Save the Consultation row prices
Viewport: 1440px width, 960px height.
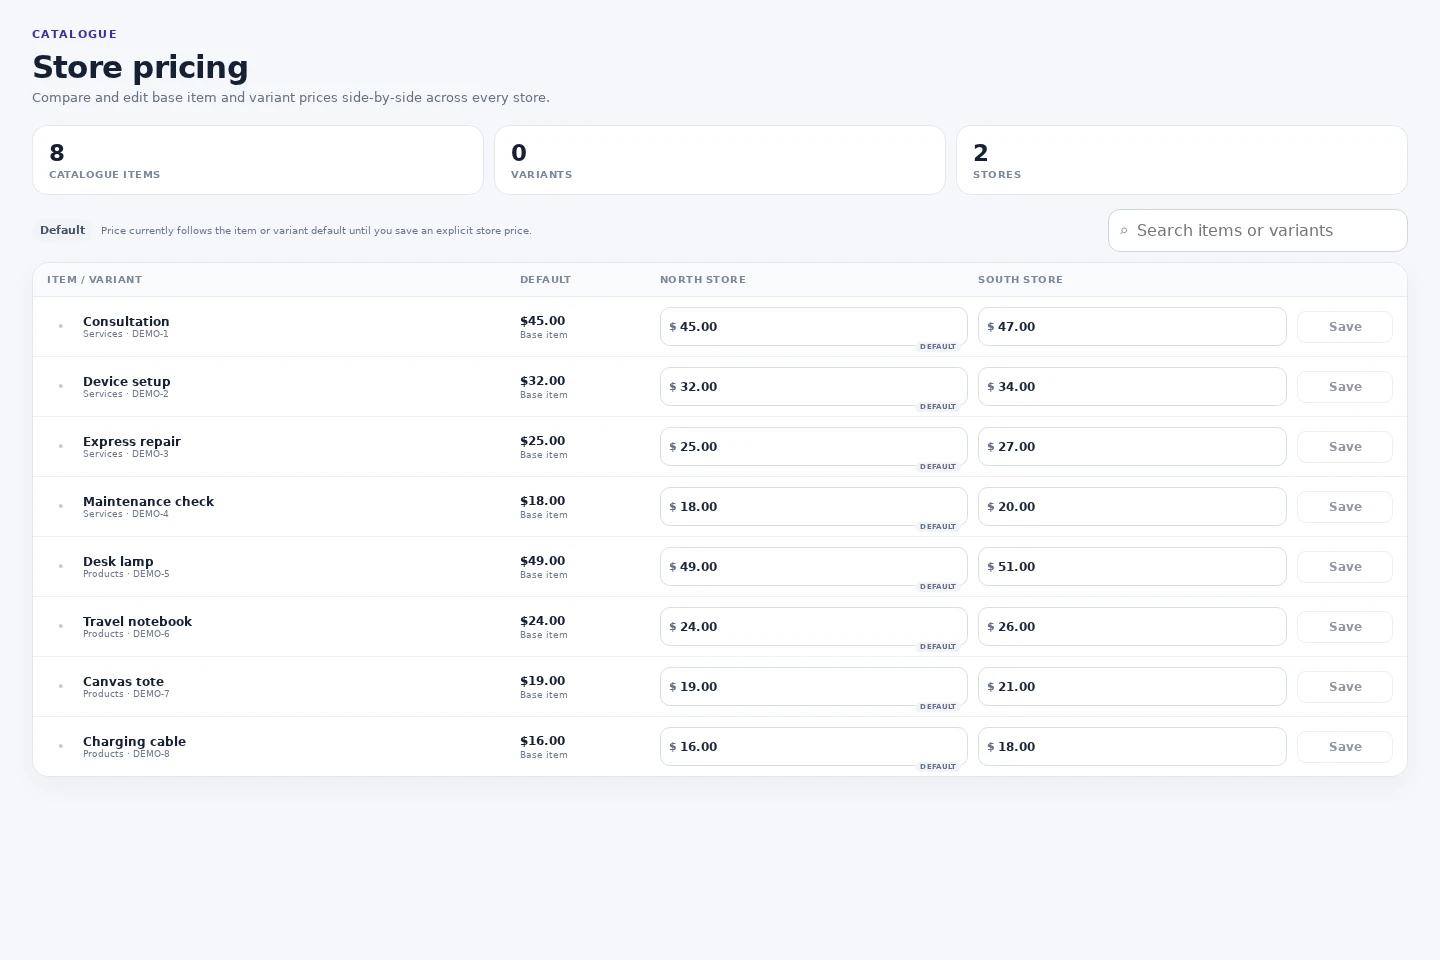click(x=1345, y=327)
